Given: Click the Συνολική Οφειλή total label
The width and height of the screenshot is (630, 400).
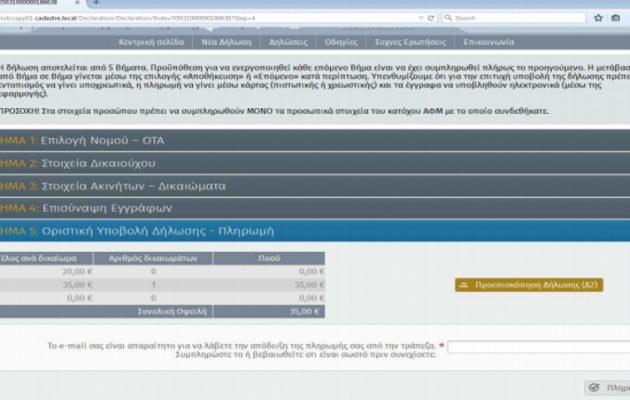Looking at the screenshot, I should [x=172, y=311].
